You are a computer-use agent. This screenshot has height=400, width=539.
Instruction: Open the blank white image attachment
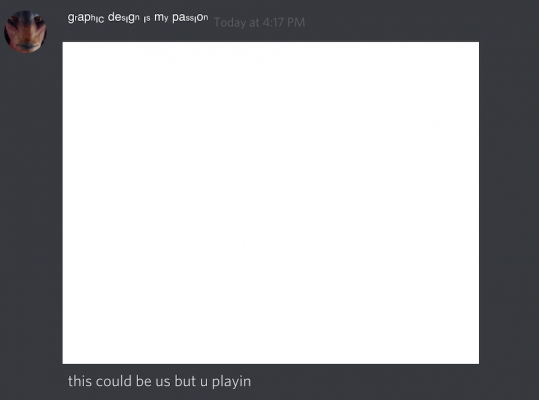pos(271,203)
